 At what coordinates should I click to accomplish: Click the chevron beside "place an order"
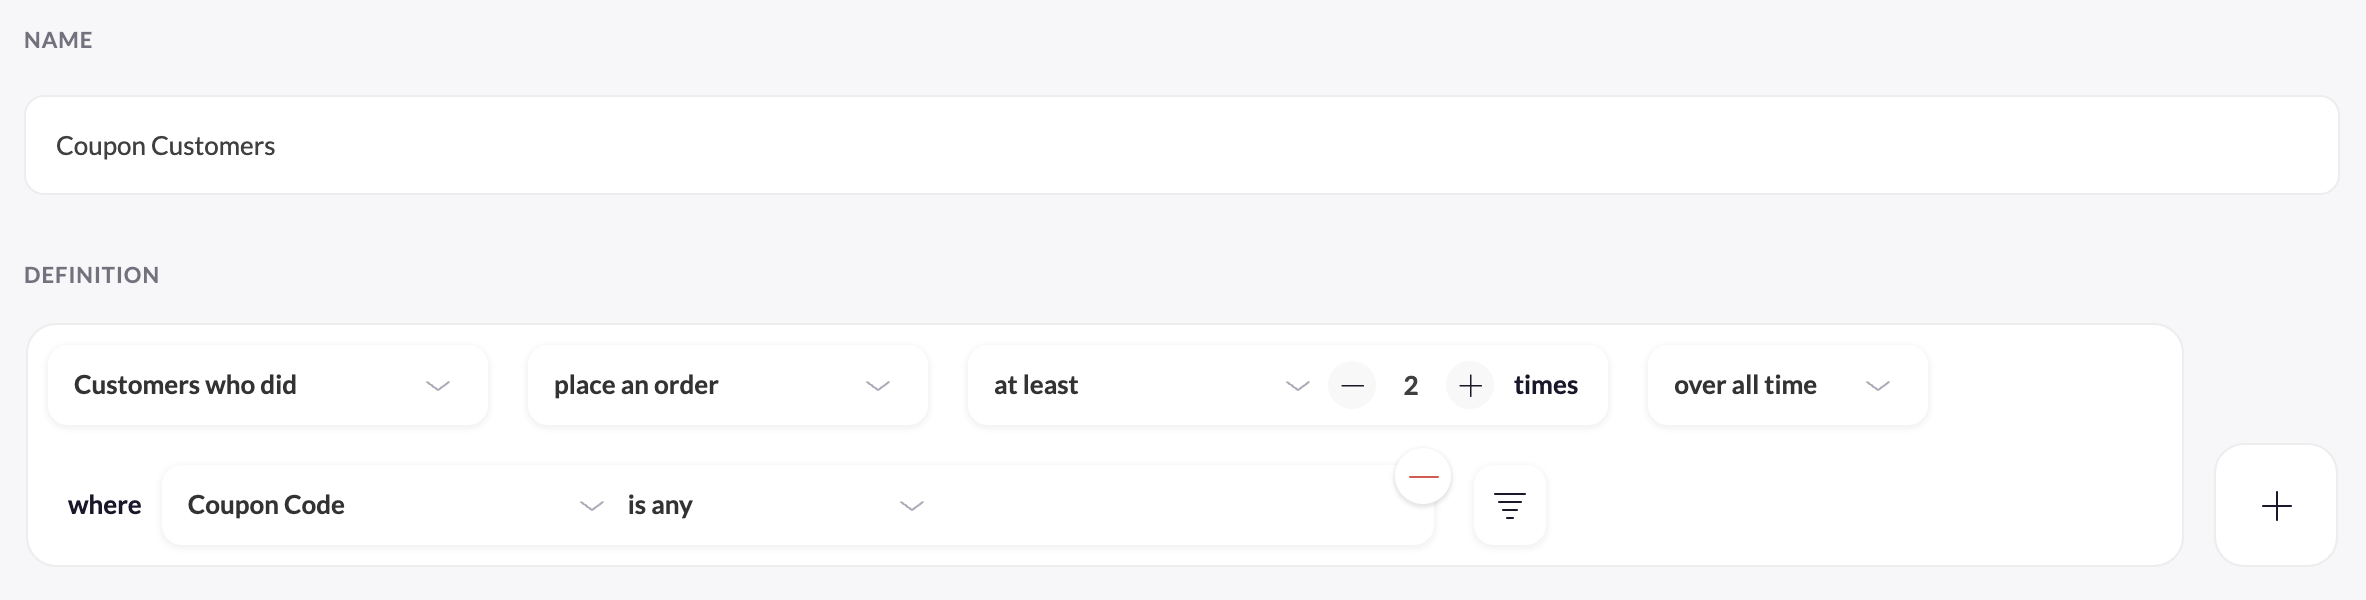point(878,386)
